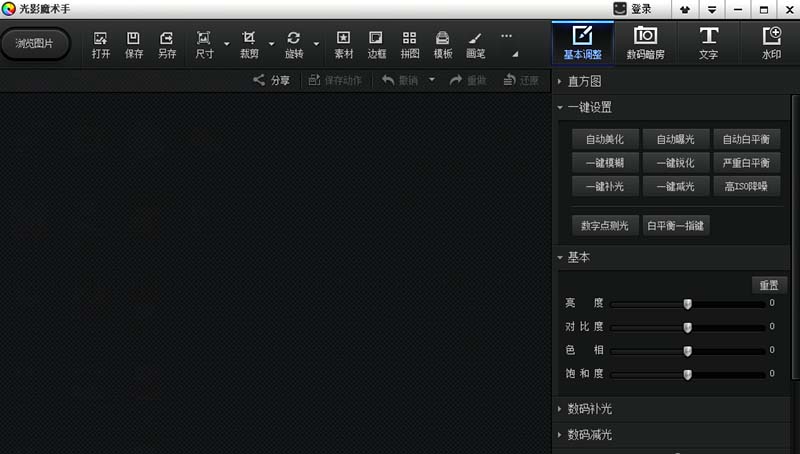Select the 裁剪 (Crop) tool
800x454 pixels.
click(249, 44)
